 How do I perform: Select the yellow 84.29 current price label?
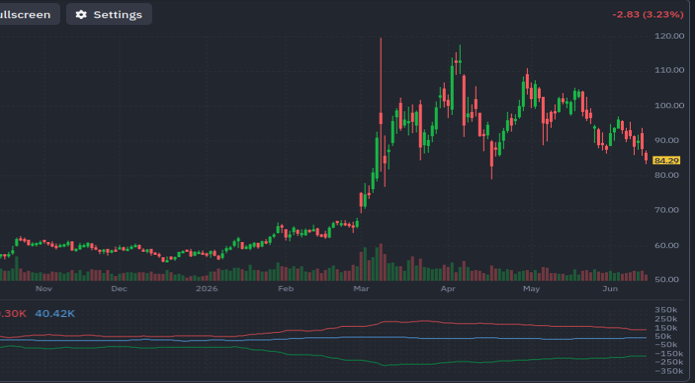coord(666,160)
